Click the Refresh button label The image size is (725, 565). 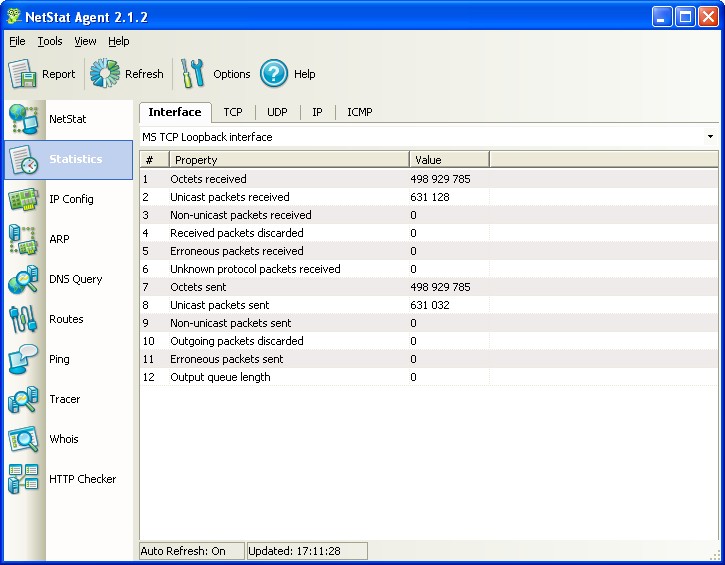tap(144, 74)
